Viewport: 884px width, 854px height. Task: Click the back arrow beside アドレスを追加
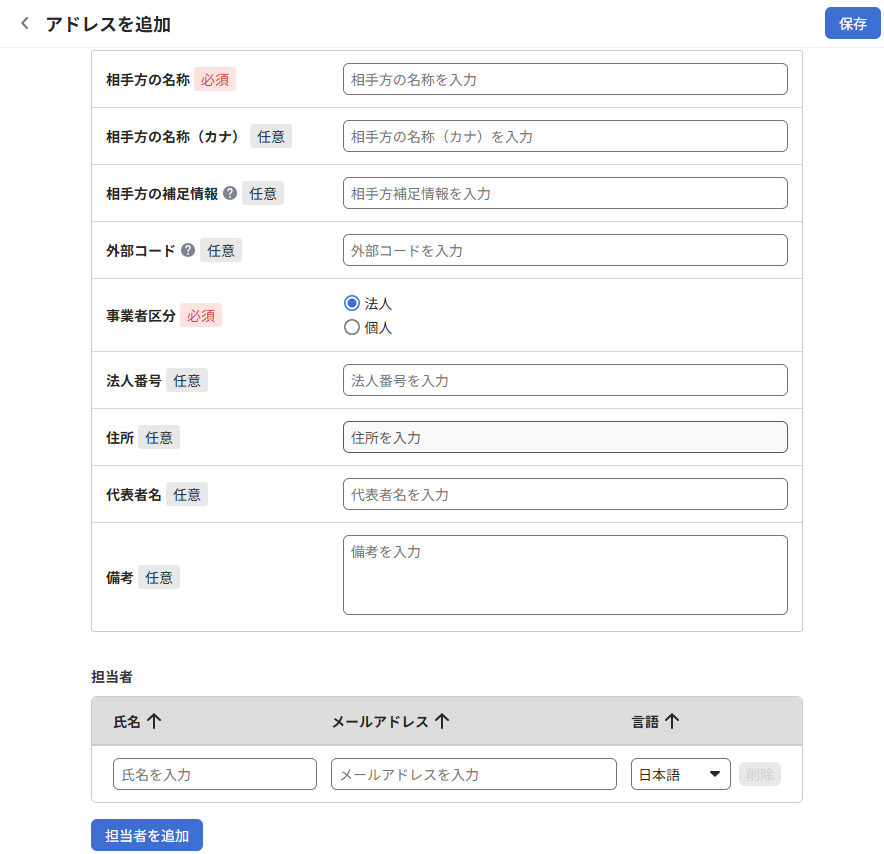click(x=25, y=23)
